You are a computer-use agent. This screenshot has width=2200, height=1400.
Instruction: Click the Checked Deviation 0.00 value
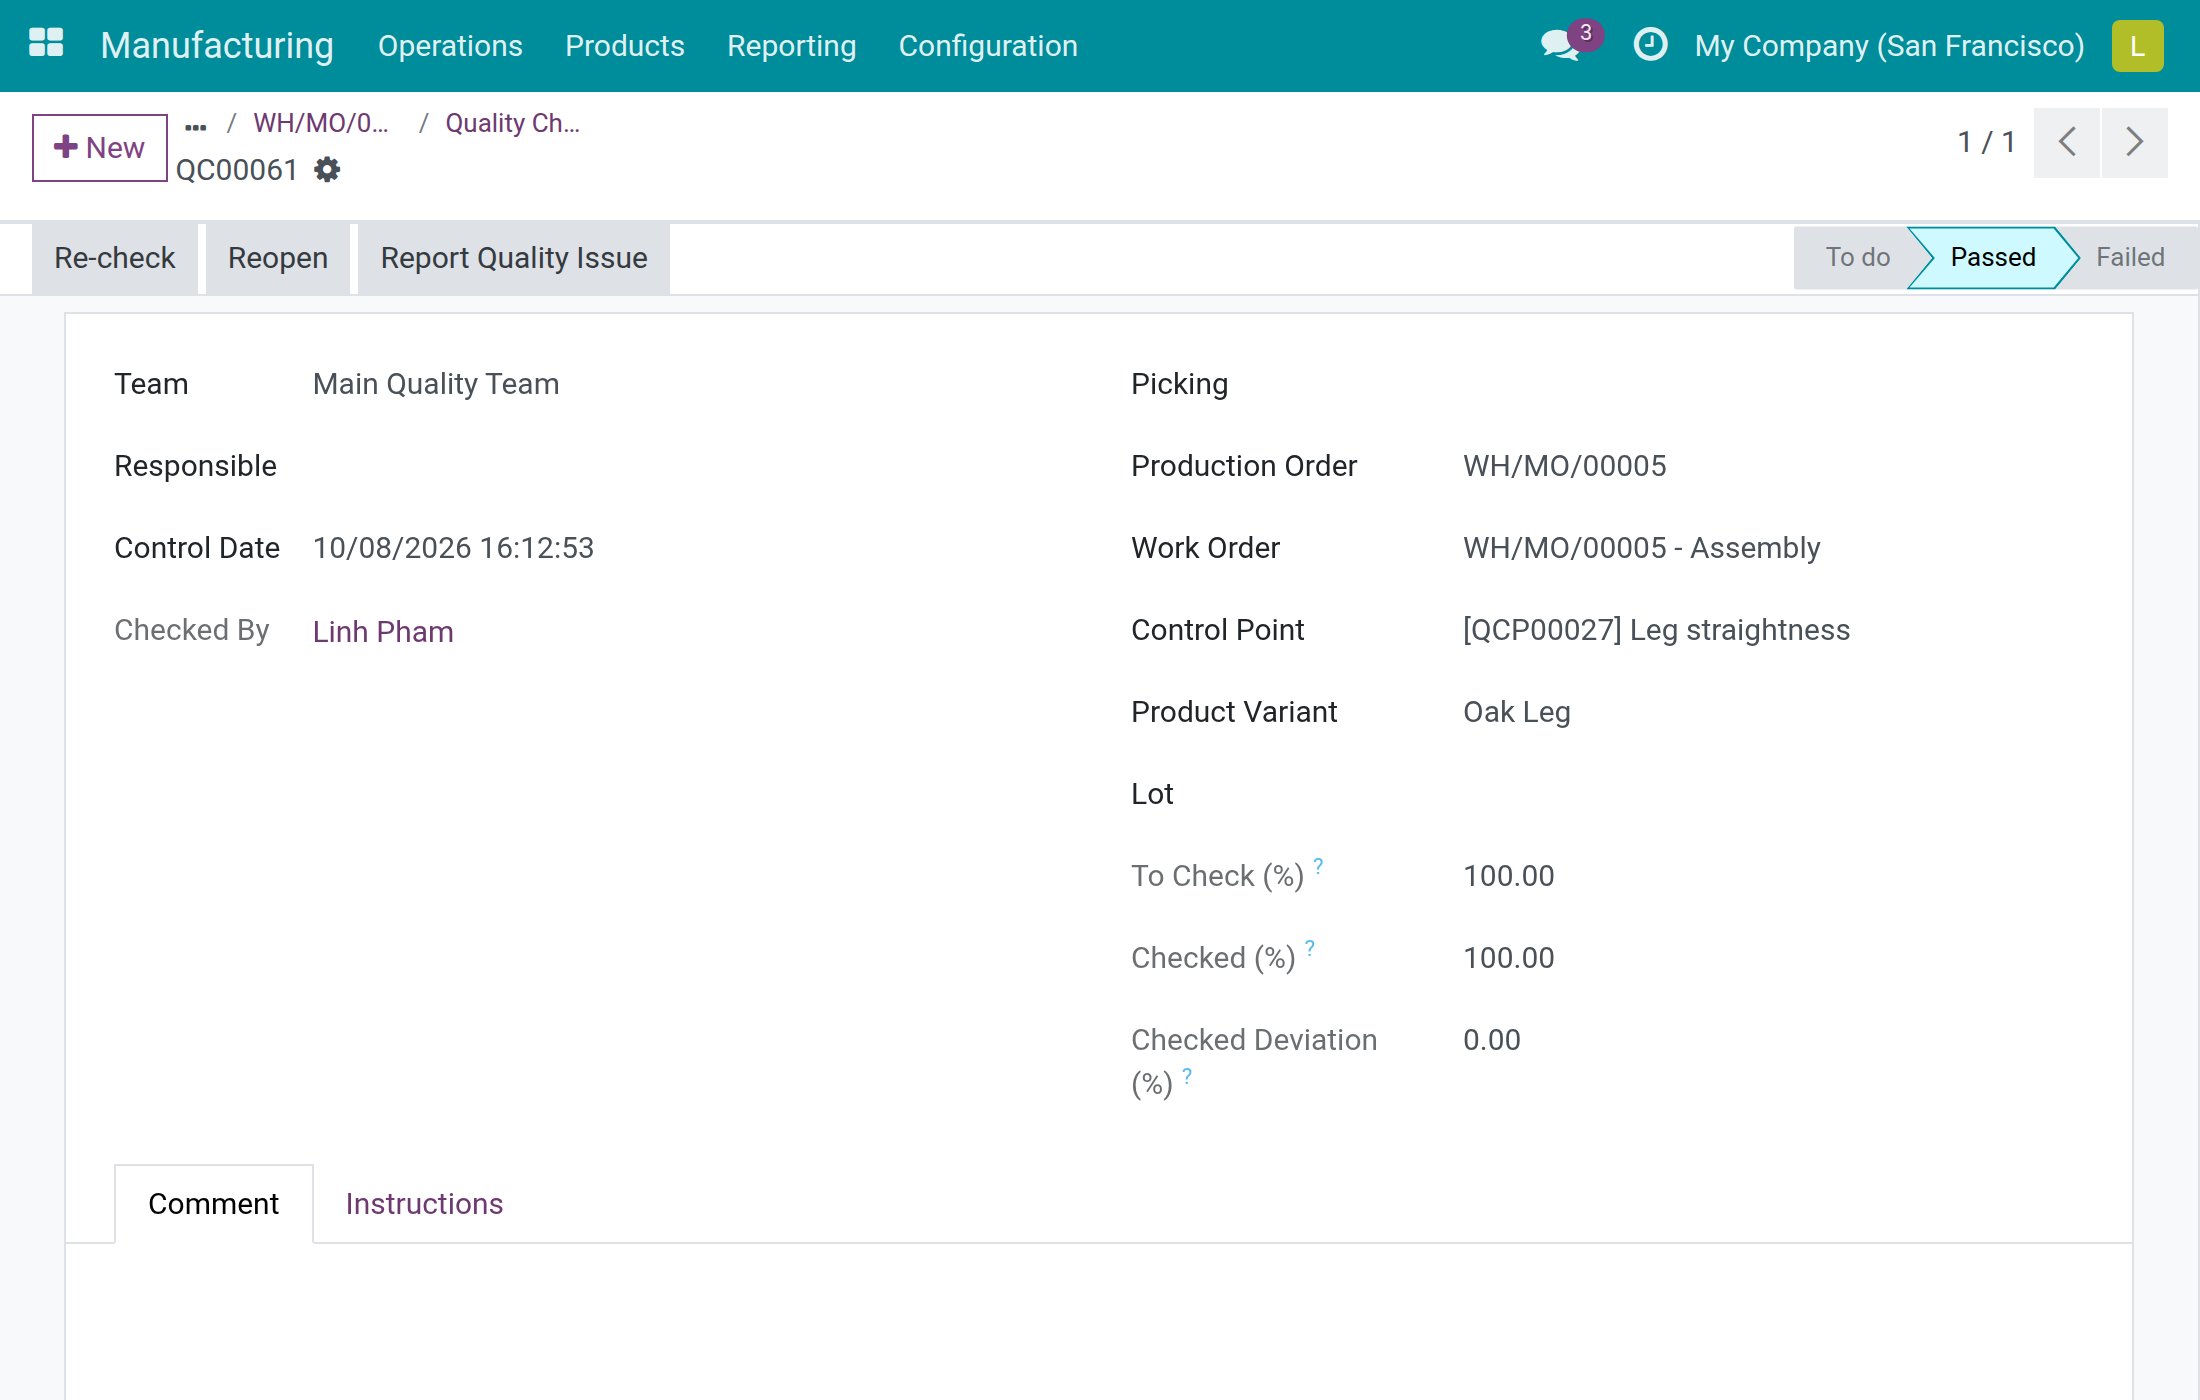1491,1040
